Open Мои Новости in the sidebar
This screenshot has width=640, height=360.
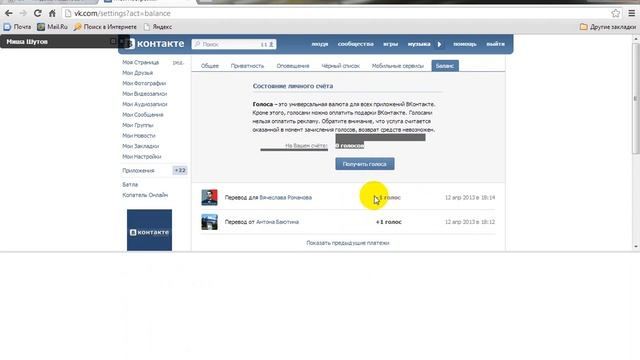point(139,136)
